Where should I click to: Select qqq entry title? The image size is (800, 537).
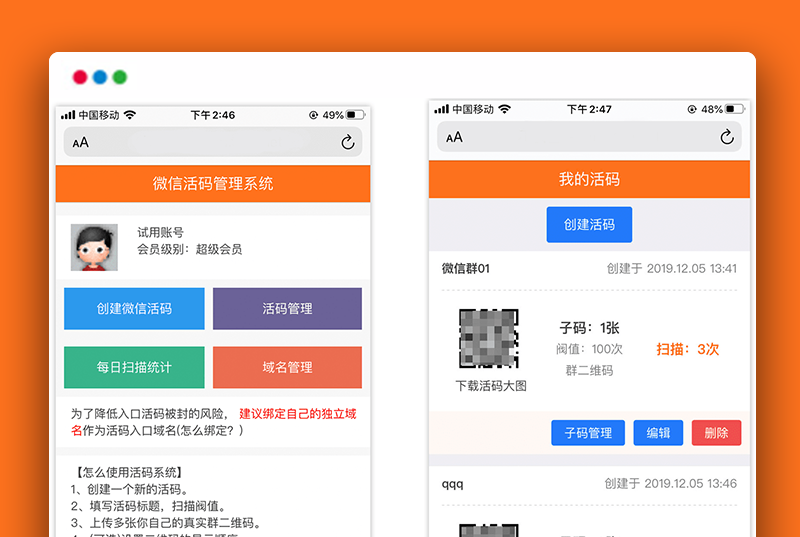tap(453, 484)
